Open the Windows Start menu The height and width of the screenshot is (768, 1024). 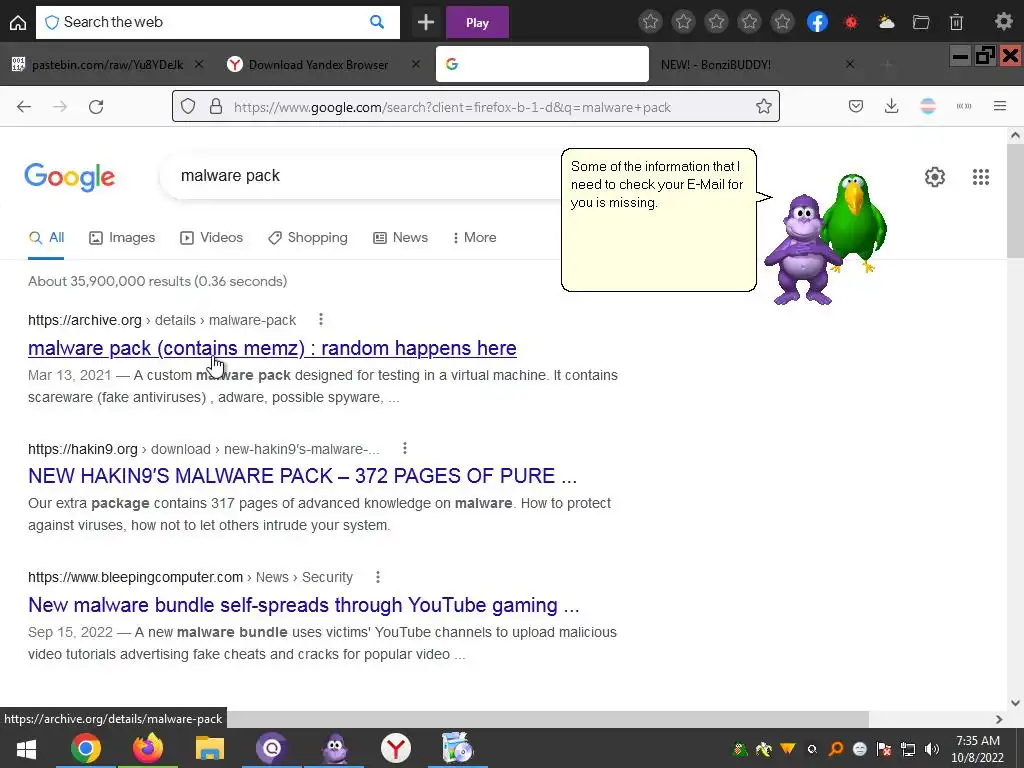point(26,749)
